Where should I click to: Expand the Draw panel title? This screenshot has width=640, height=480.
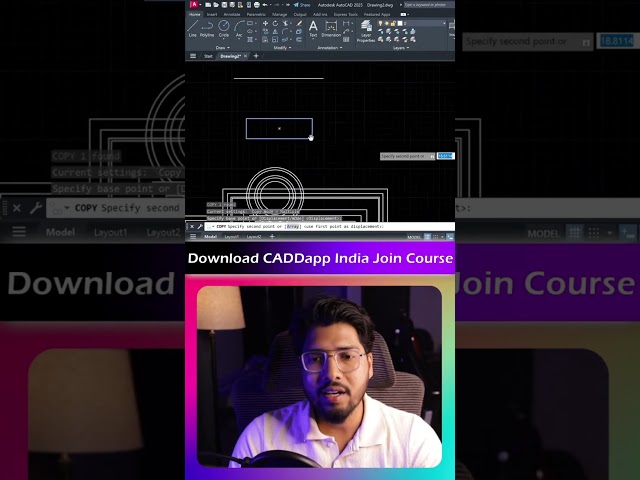[222, 48]
